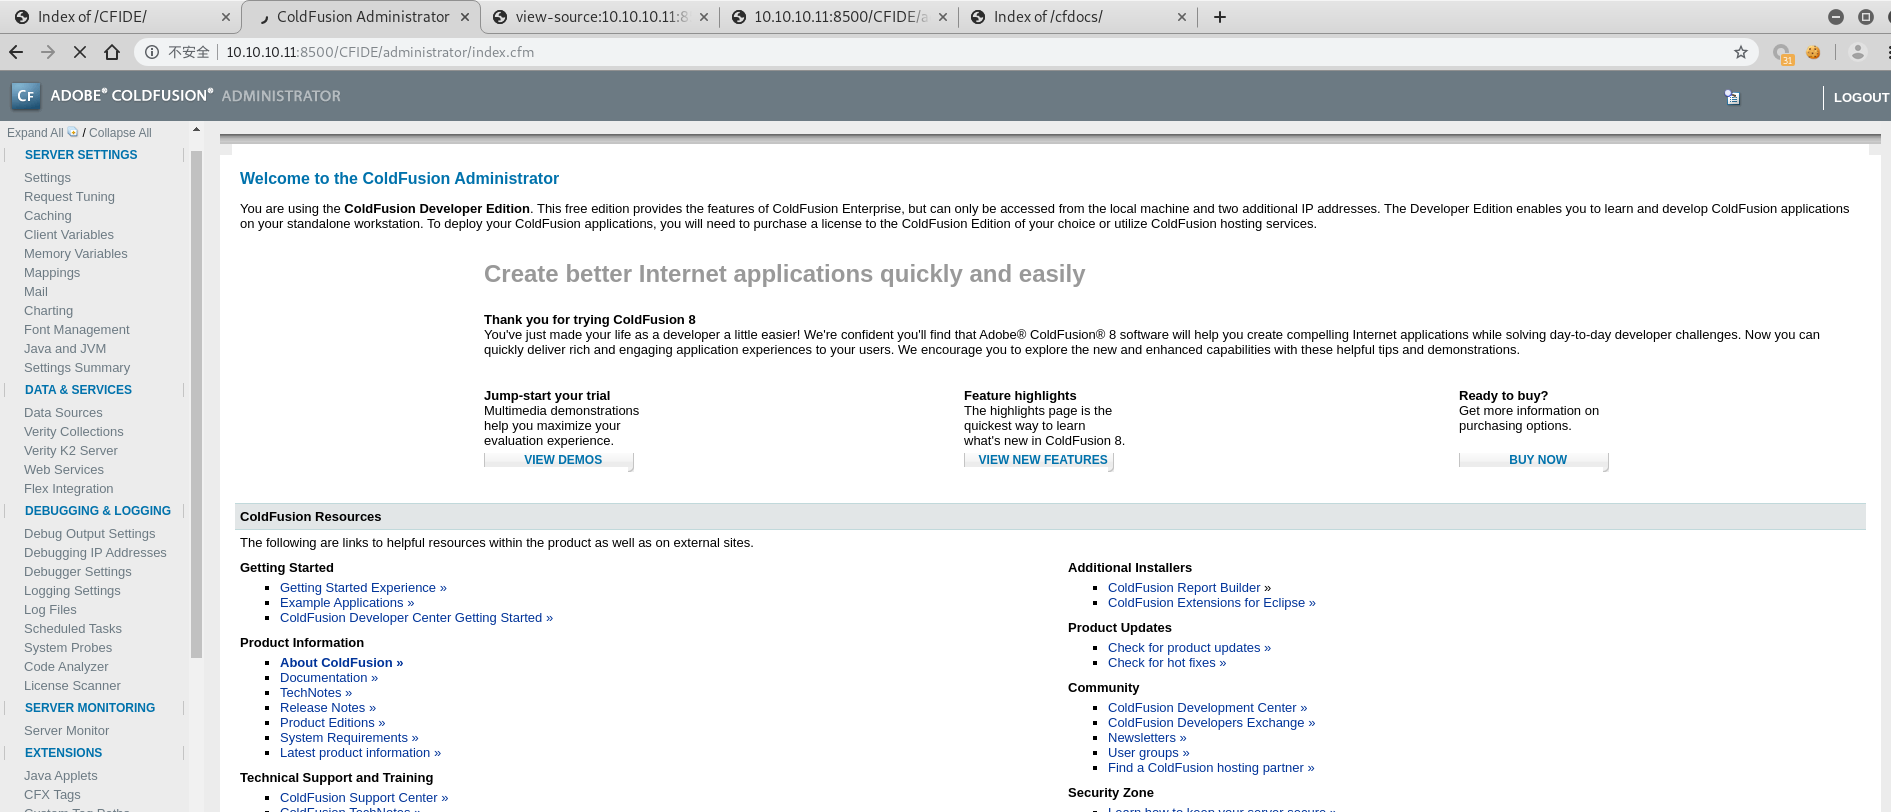Screen dimensions: 1891x812
Task: Log out using the LOGOUT button
Action: click(x=1861, y=97)
